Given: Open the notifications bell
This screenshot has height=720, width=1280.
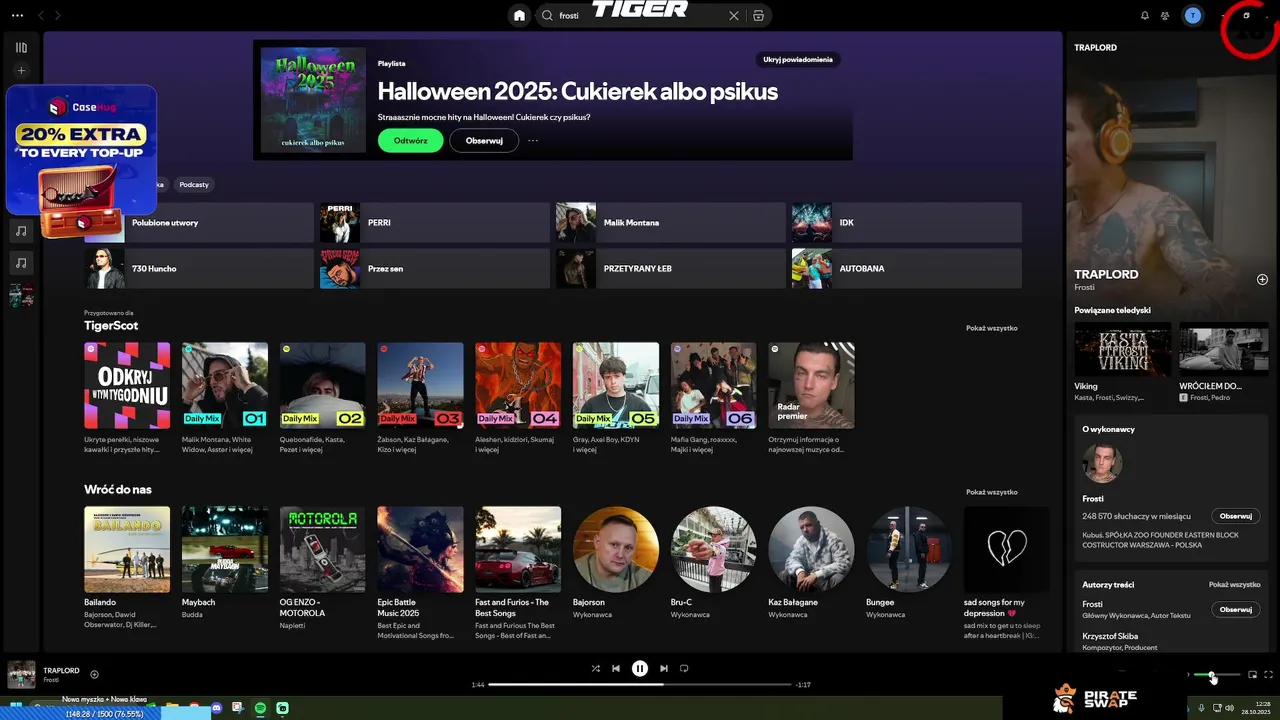Looking at the screenshot, I should (1145, 16).
